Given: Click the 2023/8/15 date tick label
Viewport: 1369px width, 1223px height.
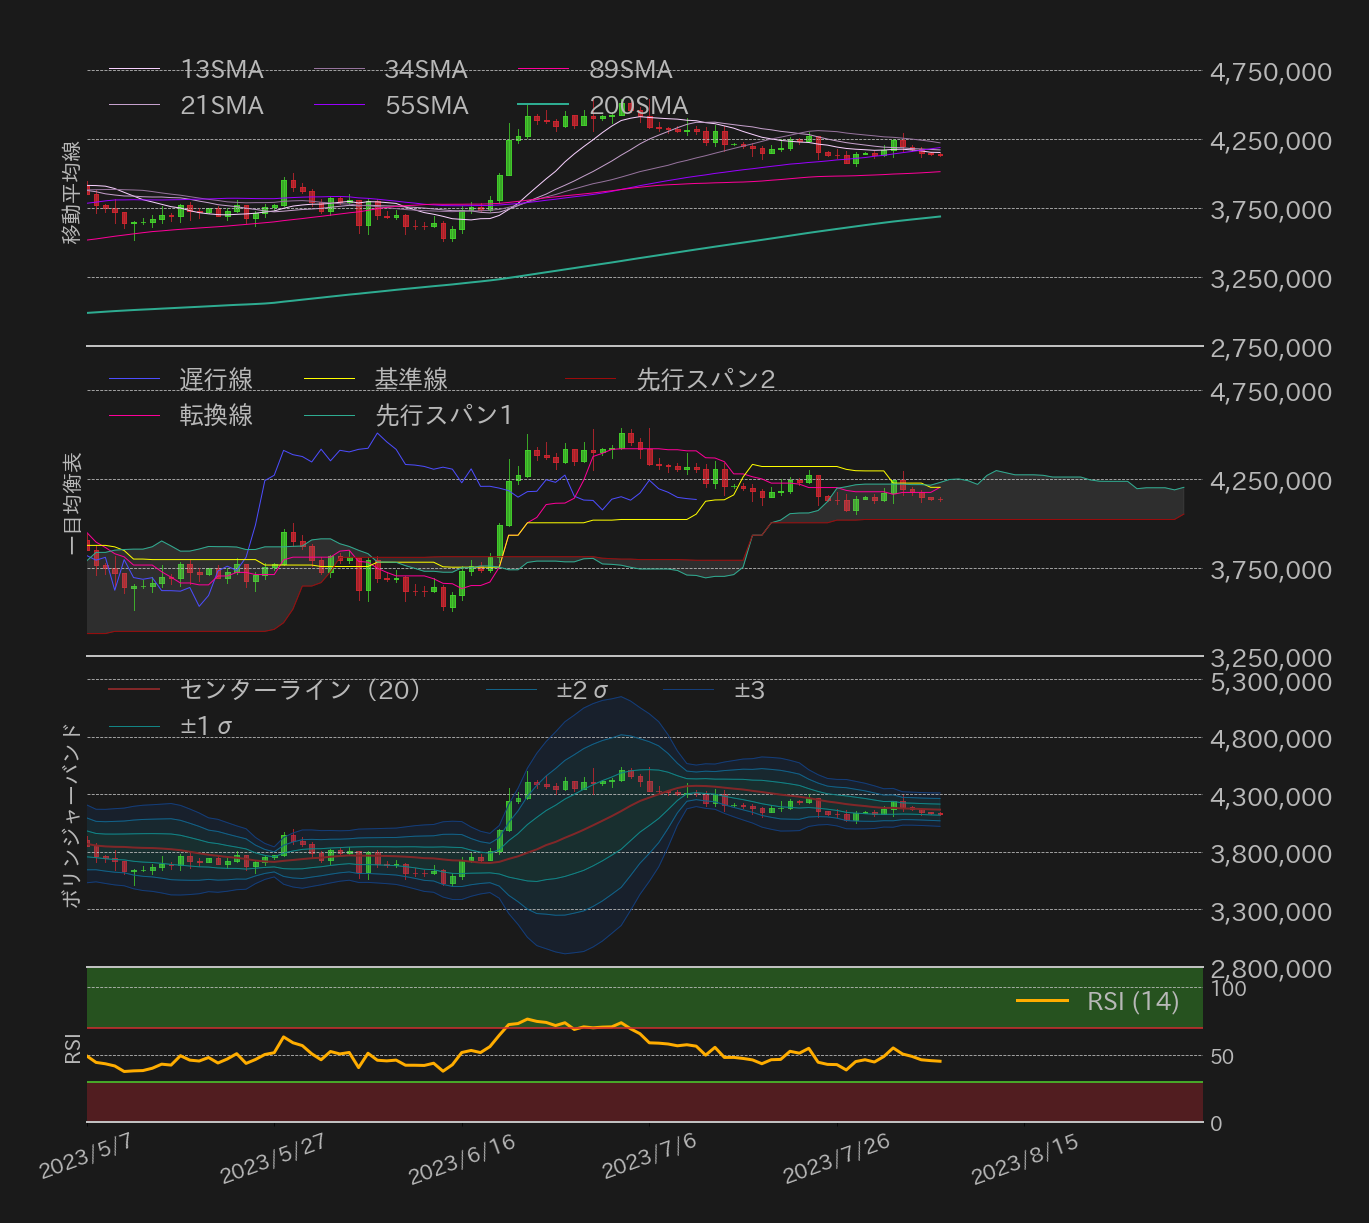Looking at the screenshot, I should coord(1025,1158).
